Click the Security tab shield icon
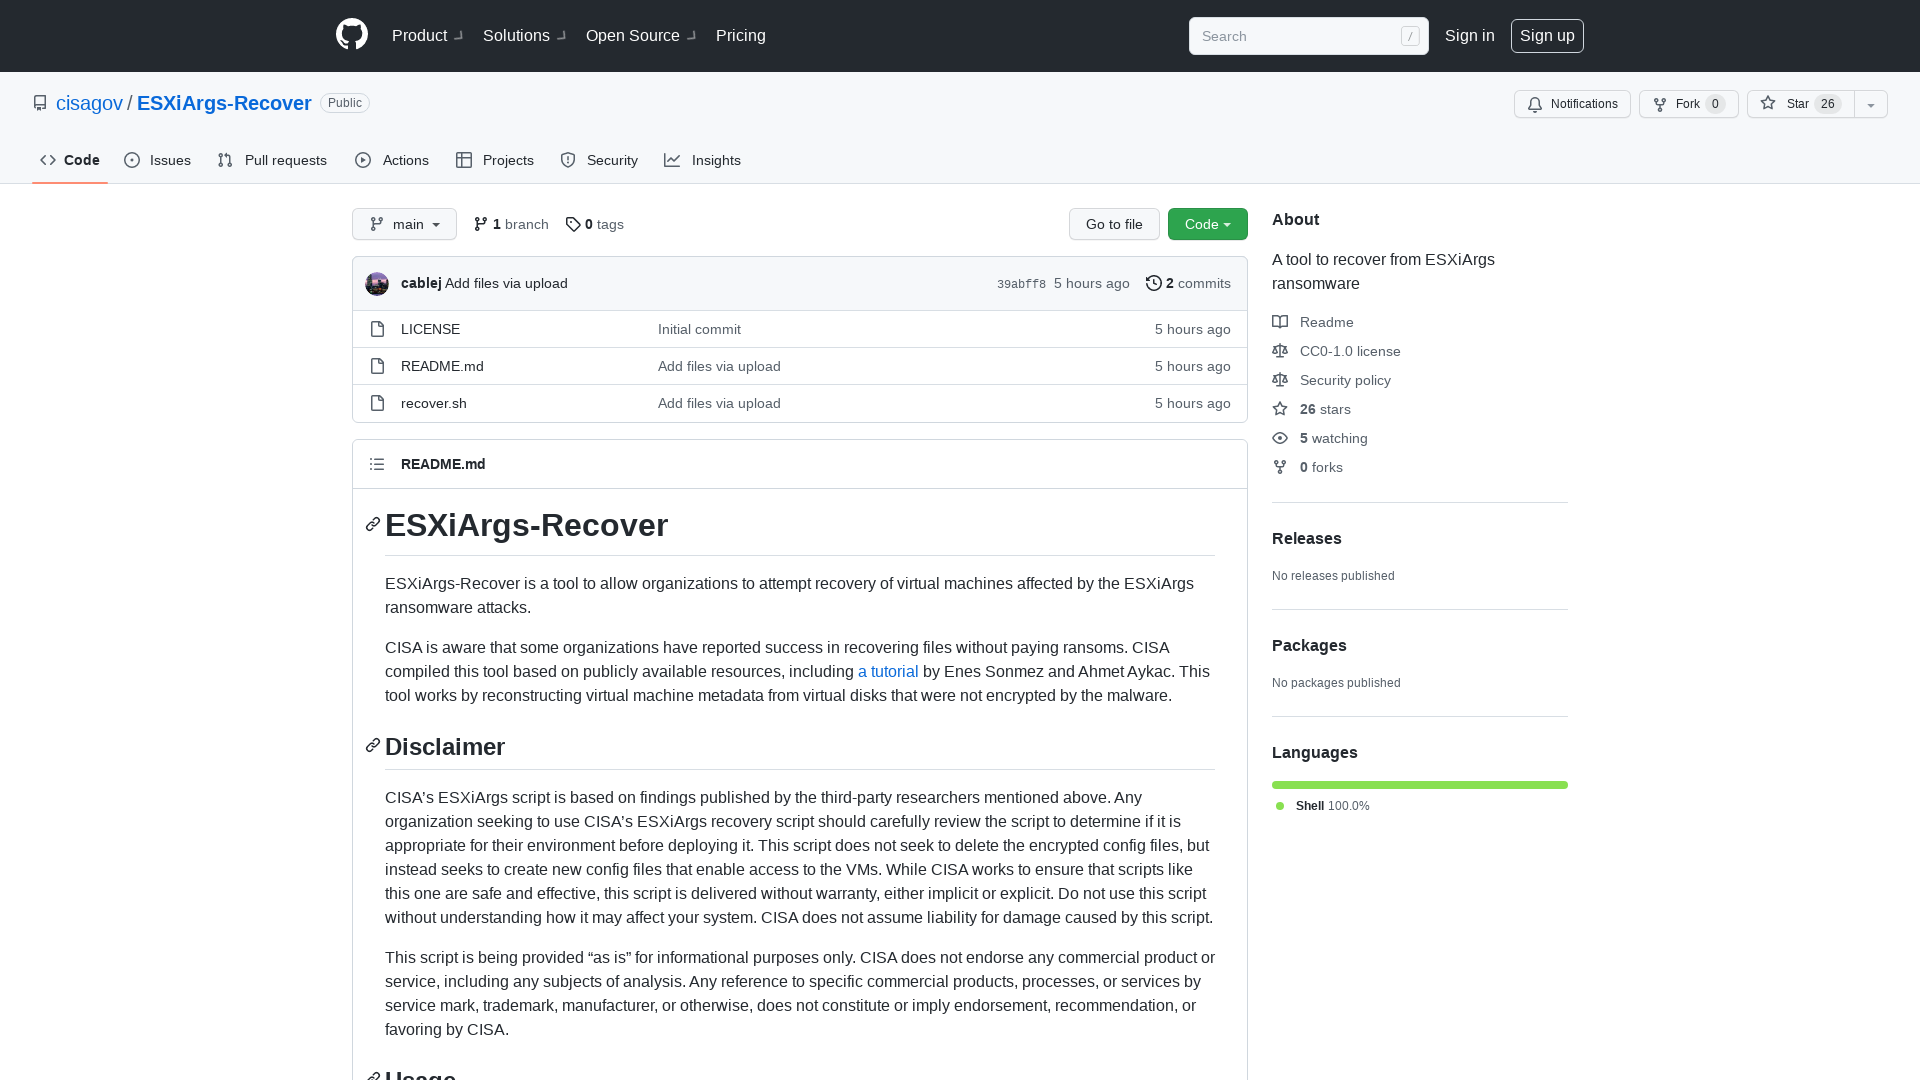The image size is (1920, 1080). (568, 160)
